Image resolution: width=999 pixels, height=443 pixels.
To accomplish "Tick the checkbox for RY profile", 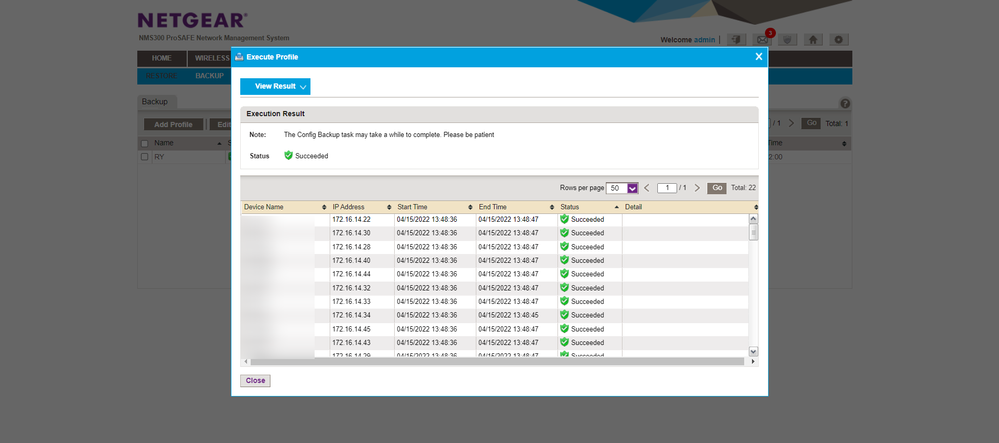I will (x=145, y=157).
